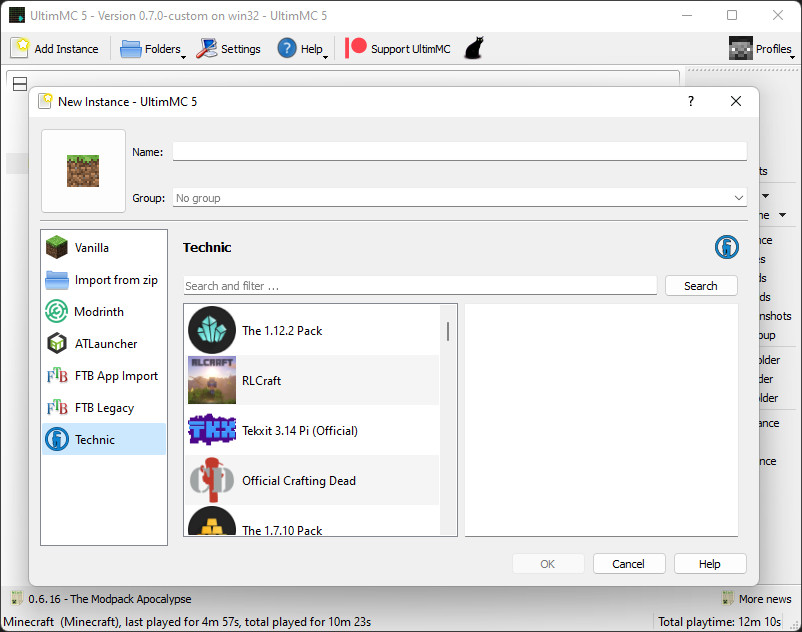This screenshot has width=802, height=632.
Task: Click the grass block instance icon
Action: coord(84,171)
